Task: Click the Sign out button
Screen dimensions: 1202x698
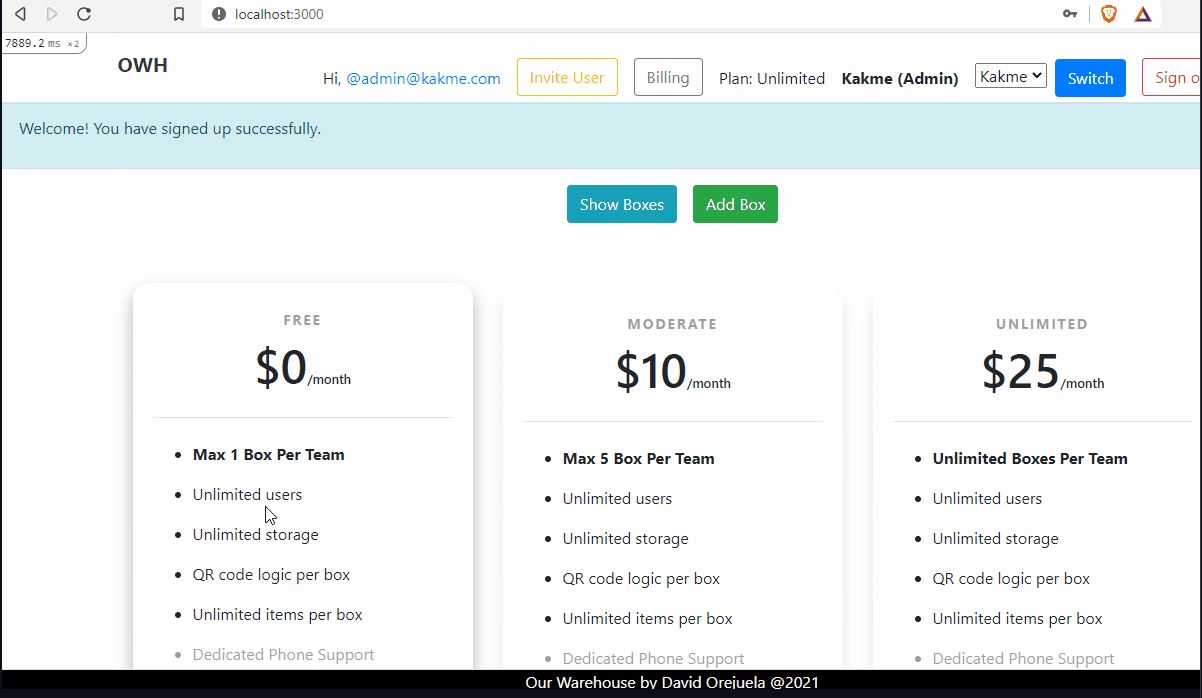Action: coord(1172,78)
